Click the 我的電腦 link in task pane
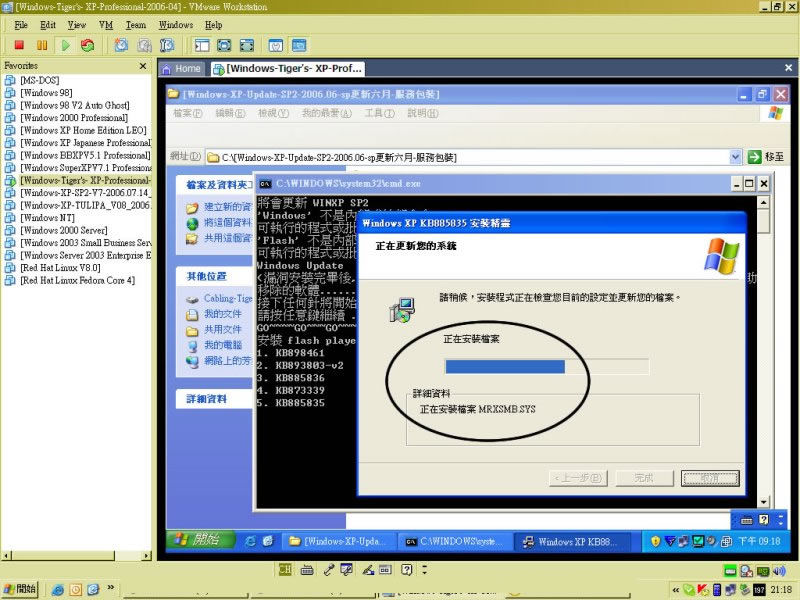This screenshot has width=800, height=600. (222, 345)
